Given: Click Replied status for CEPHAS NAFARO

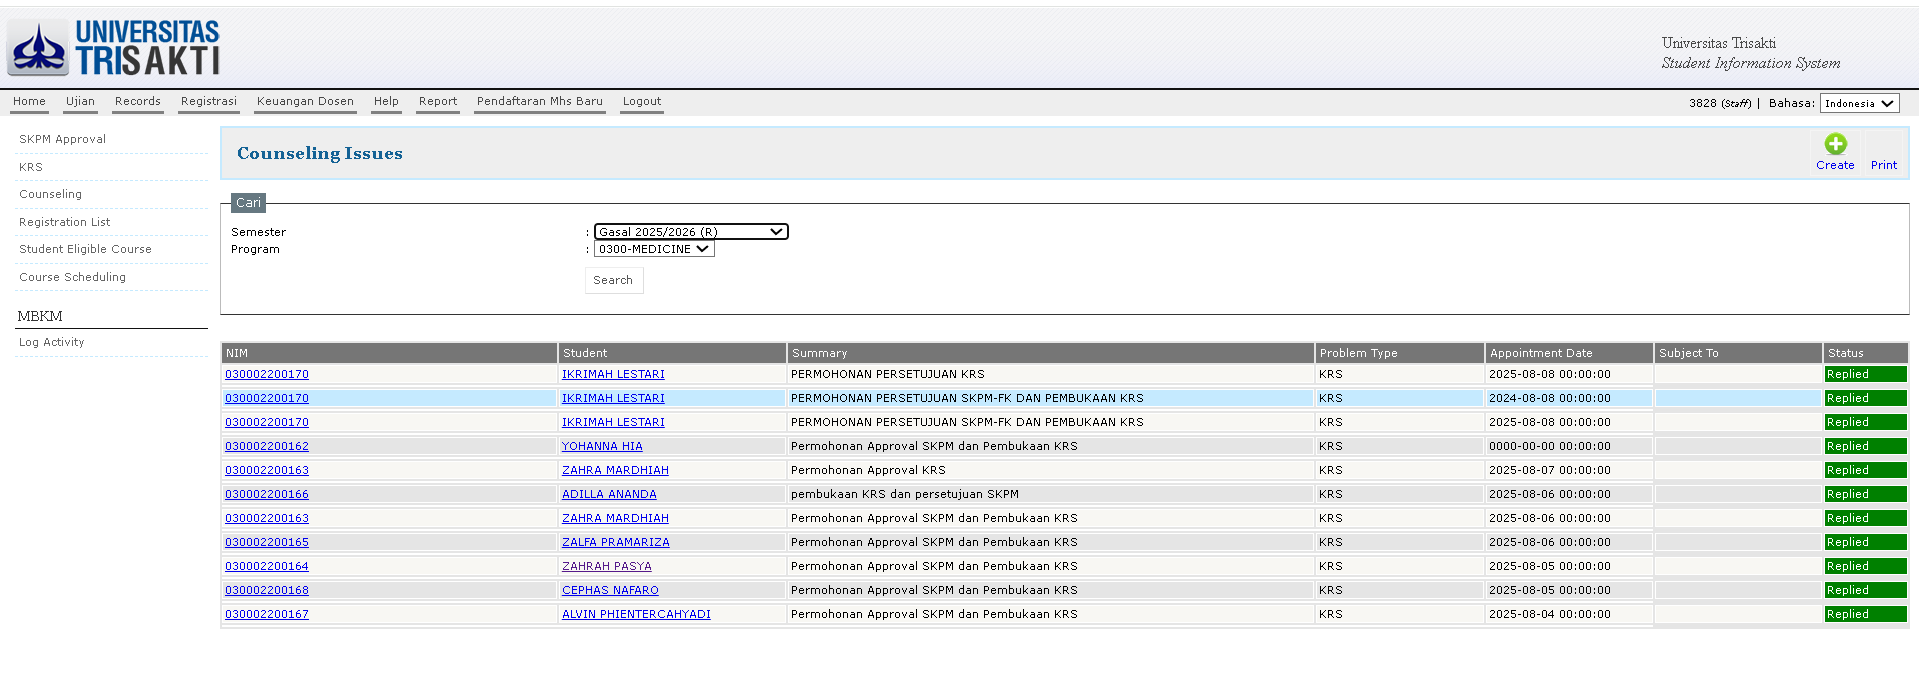Looking at the screenshot, I should coord(1865,590).
